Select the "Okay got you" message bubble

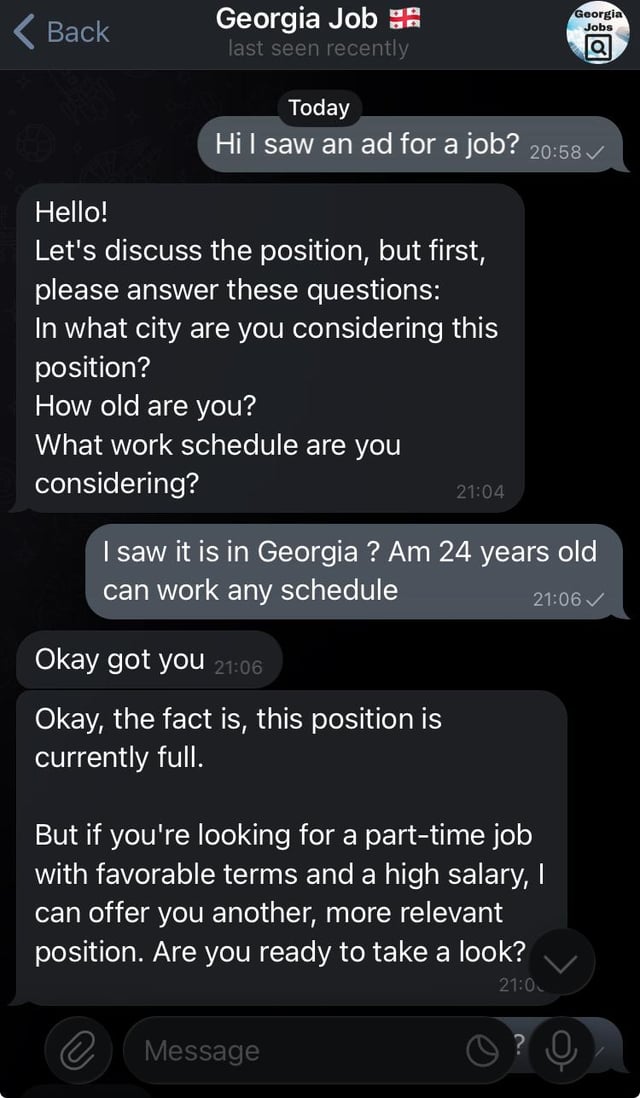(x=120, y=660)
